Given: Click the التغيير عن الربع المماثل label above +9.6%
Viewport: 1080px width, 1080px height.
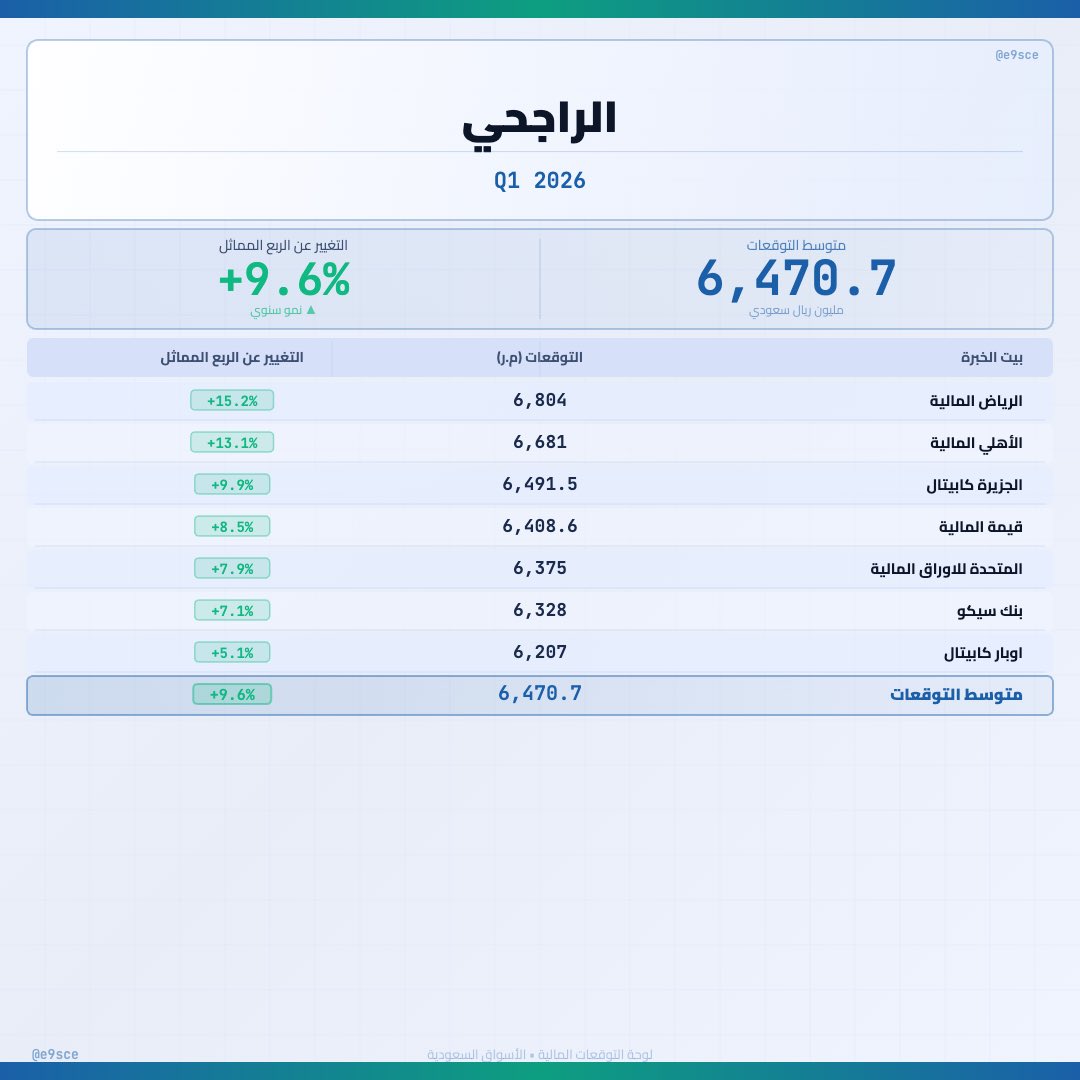Looking at the screenshot, I should pyautogui.click(x=283, y=245).
